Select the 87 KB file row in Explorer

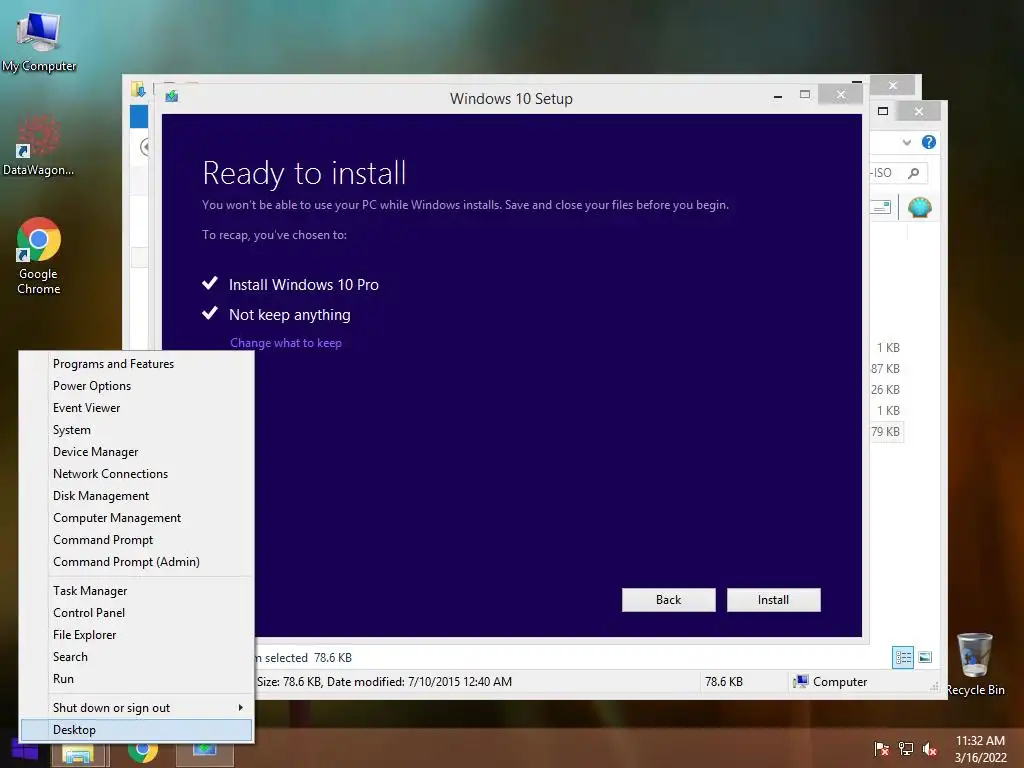pyautogui.click(x=886, y=368)
